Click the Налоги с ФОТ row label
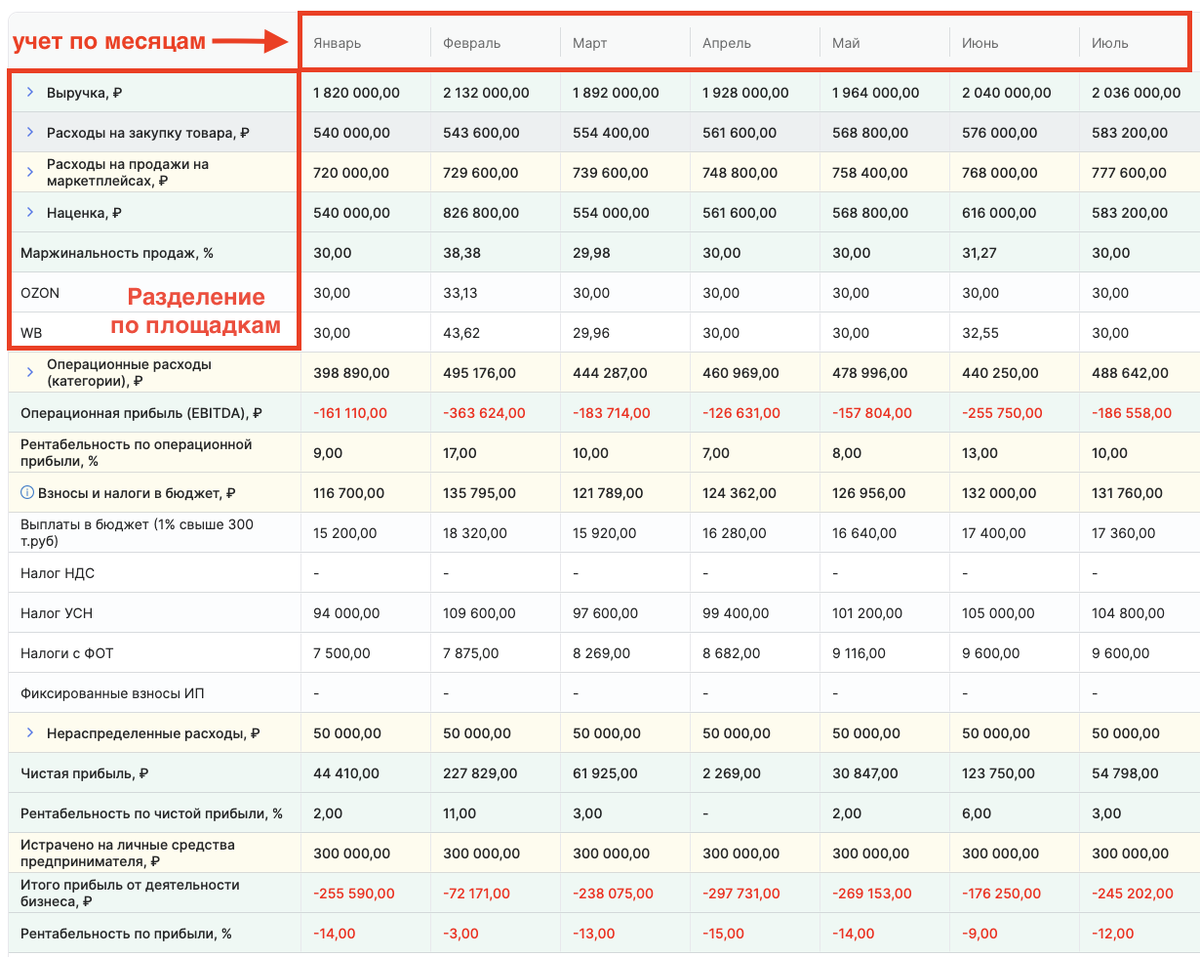The image size is (1200, 957). pyautogui.click(x=67, y=653)
